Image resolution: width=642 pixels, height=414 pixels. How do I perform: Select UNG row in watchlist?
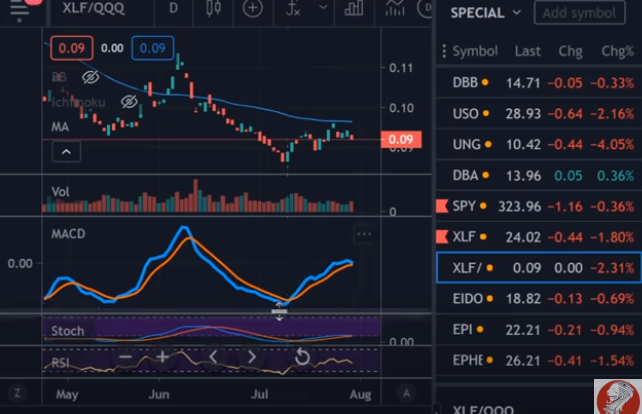pos(539,144)
